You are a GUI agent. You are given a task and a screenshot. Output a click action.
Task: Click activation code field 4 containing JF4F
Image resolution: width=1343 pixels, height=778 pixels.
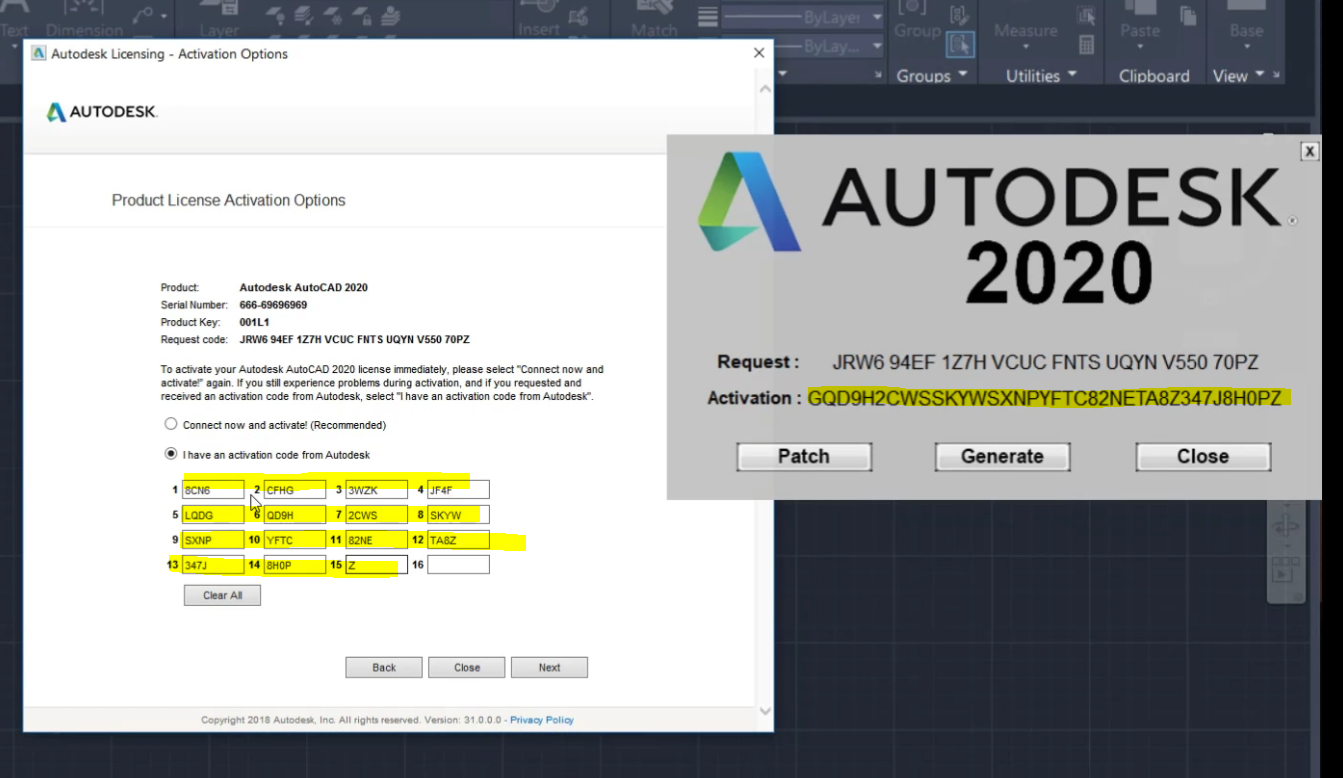[x=458, y=490]
